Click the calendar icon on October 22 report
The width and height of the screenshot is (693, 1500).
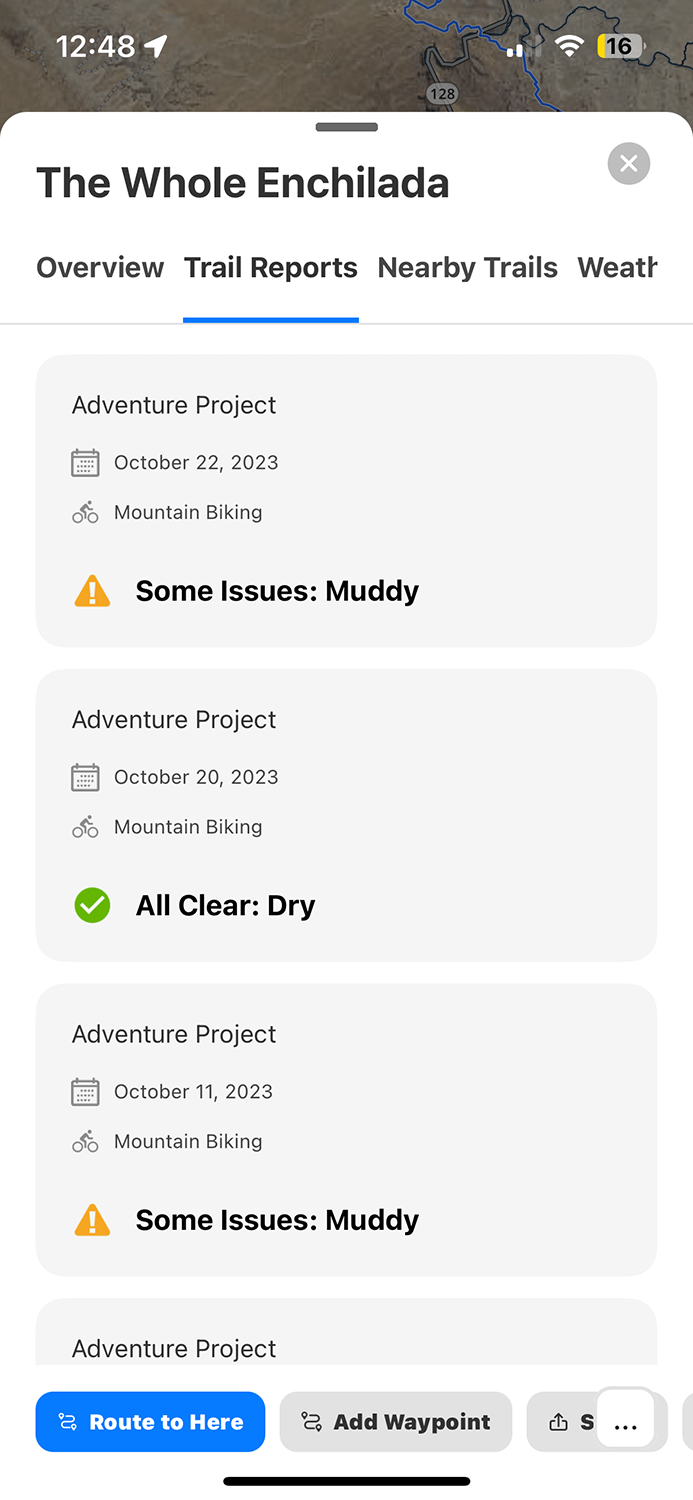point(85,462)
